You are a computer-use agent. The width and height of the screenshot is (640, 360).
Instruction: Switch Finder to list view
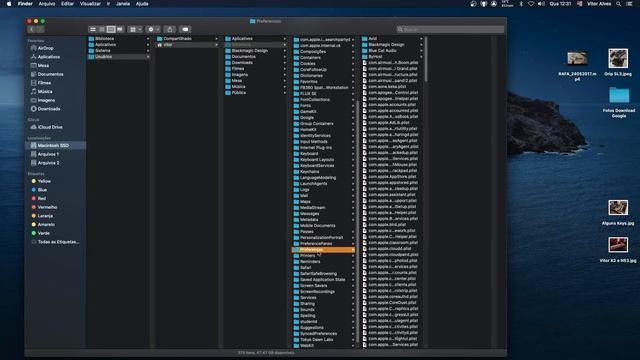tap(102, 29)
